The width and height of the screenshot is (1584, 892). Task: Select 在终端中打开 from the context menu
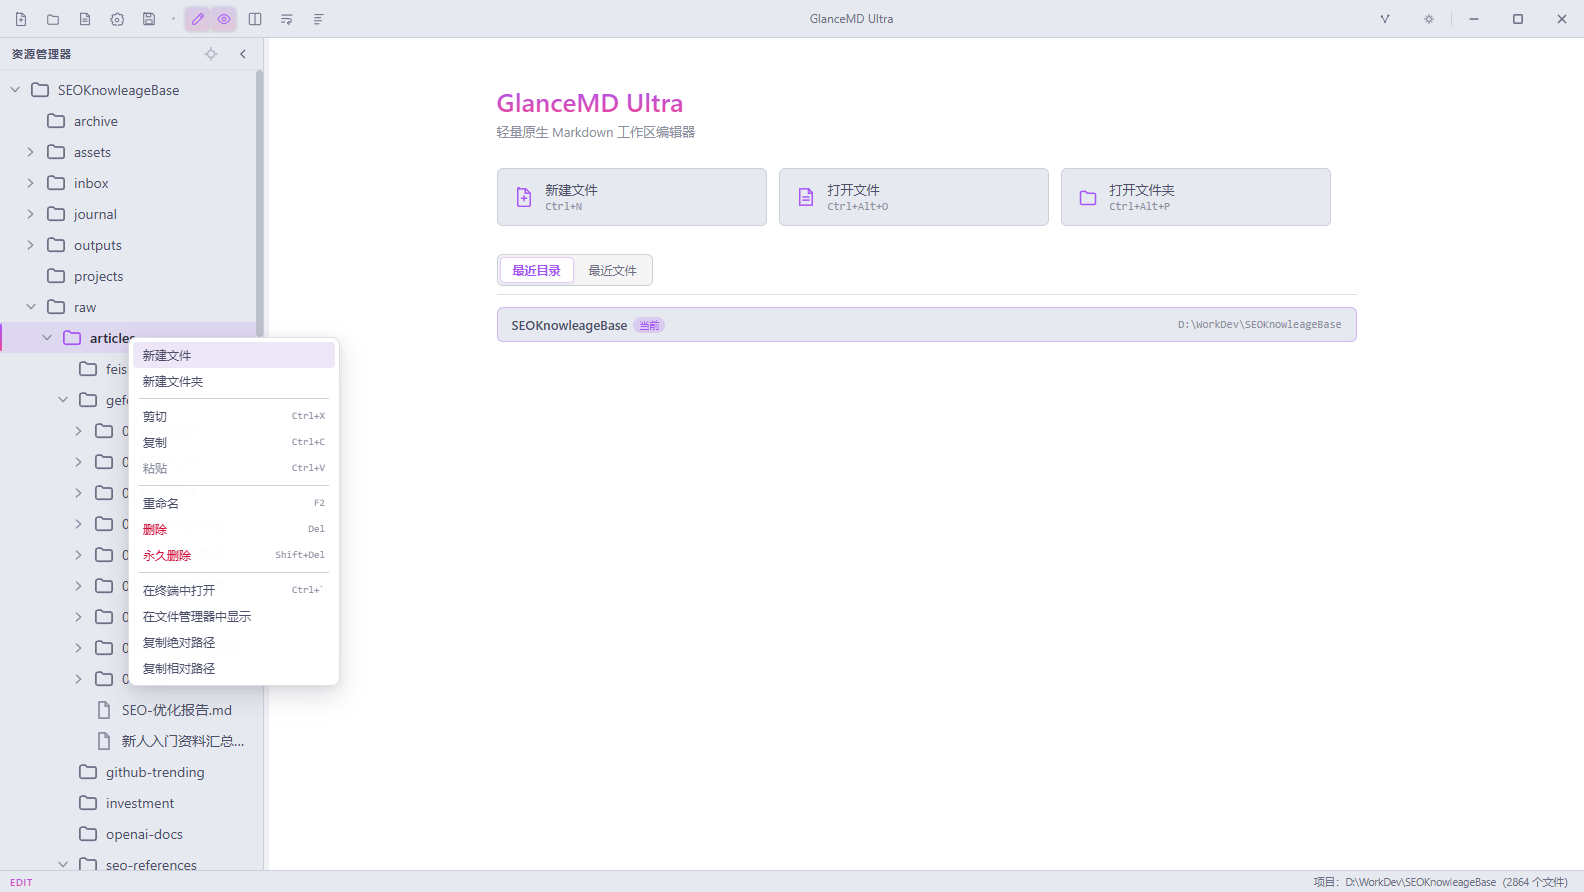click(x=234, y=590)
